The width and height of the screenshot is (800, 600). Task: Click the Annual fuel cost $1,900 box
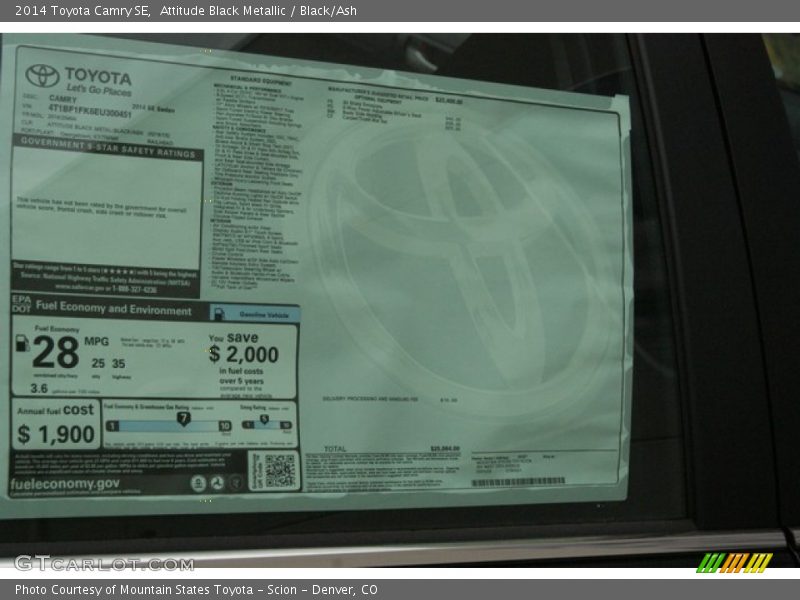click(55, 424)
